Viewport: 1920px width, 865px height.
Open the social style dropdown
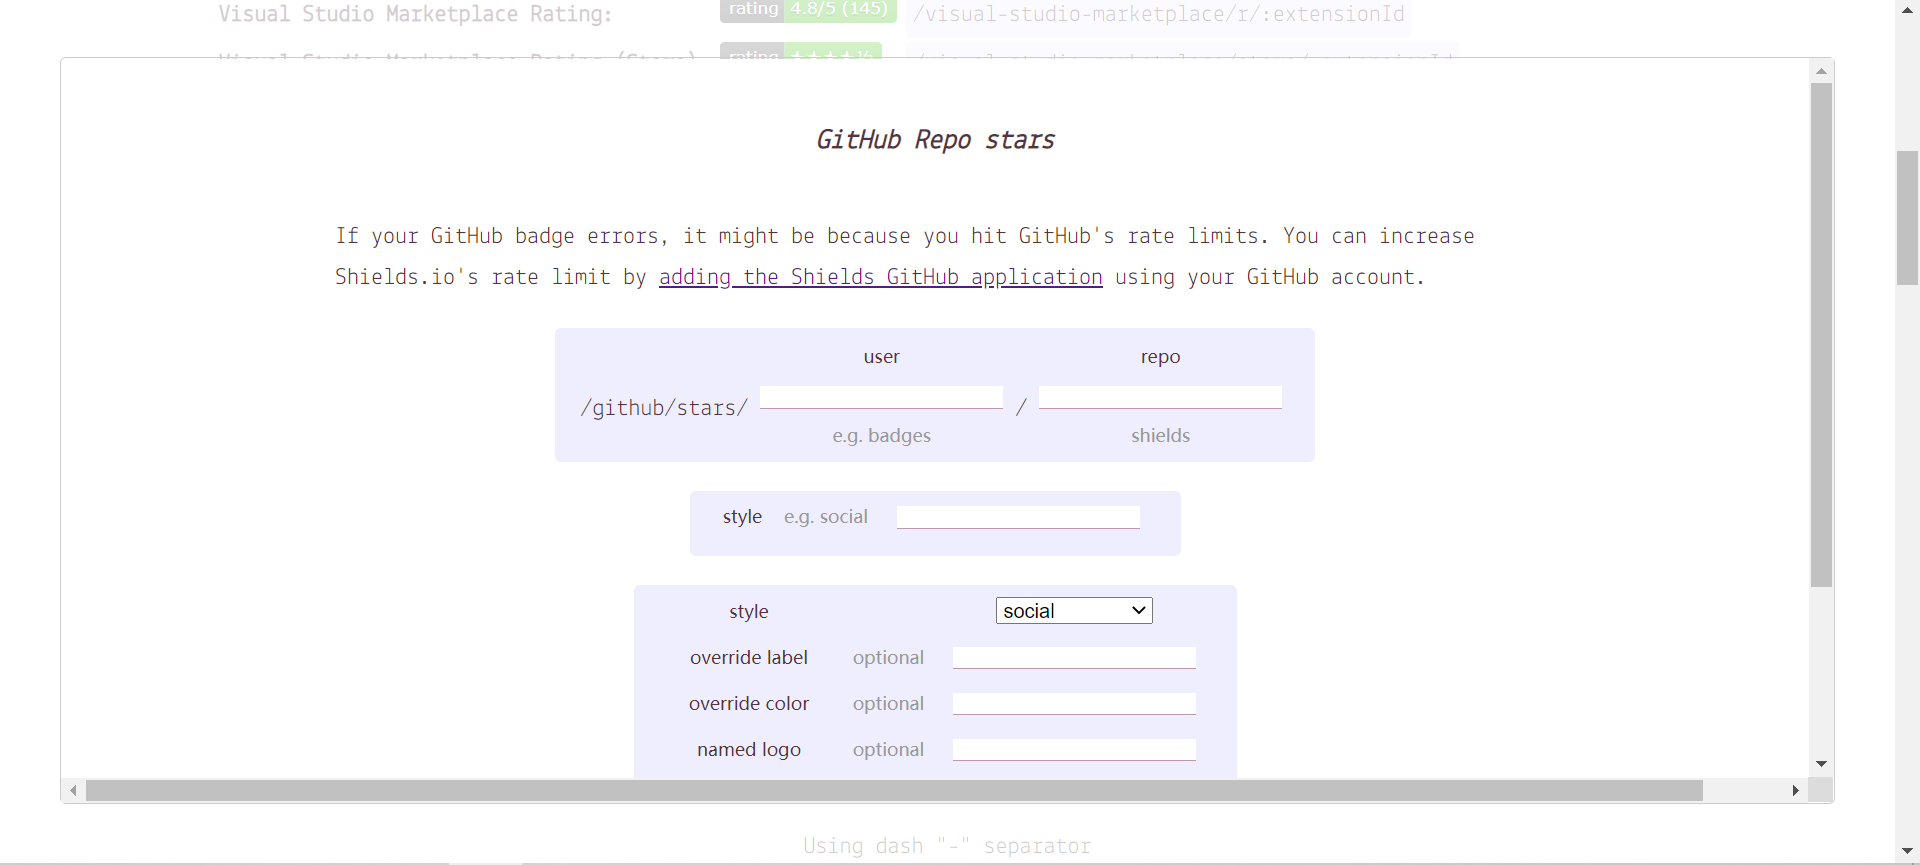(1074, 611)
